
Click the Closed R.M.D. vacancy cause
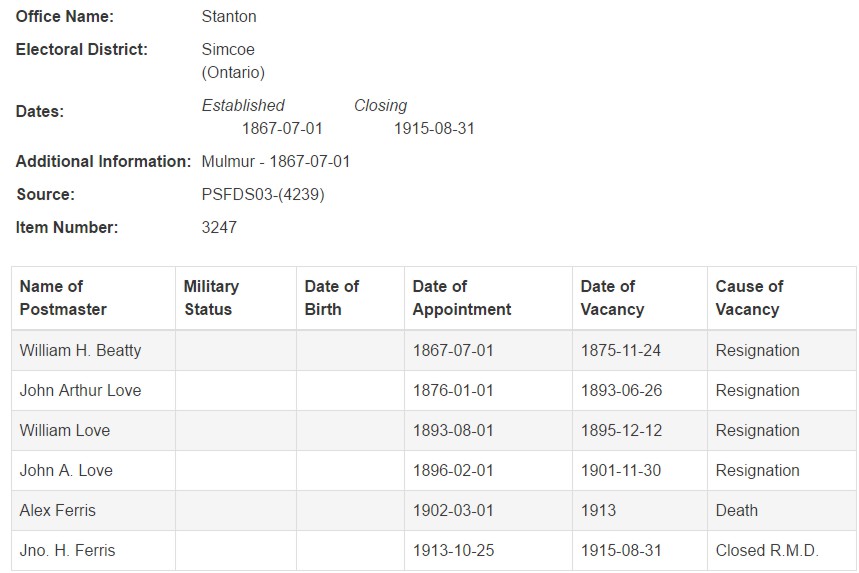click(x=767, y=551)
